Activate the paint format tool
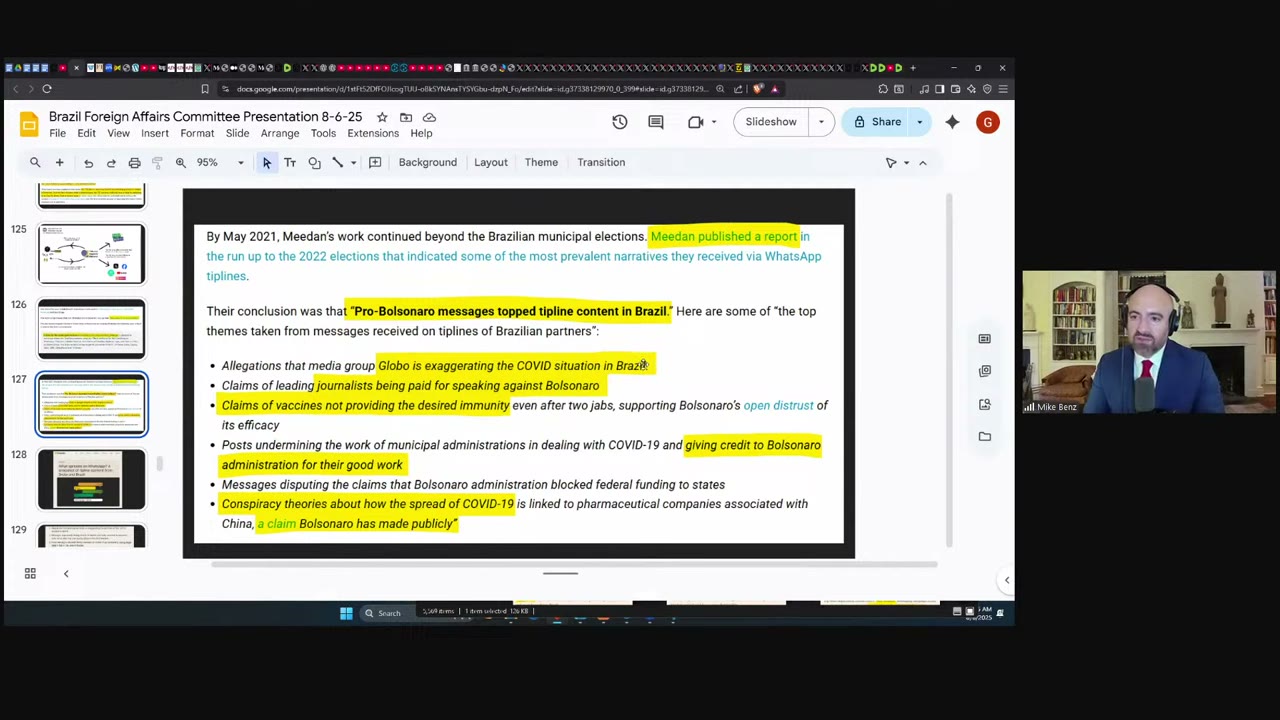Viewport: 1280px width, 720px height. [157, 163]
